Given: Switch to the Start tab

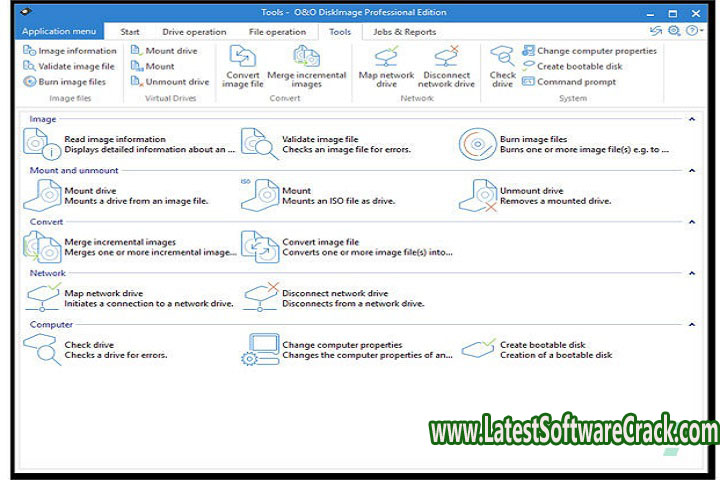Looking at the screenshot, I should pyautogui.click(x=130, y=32).
